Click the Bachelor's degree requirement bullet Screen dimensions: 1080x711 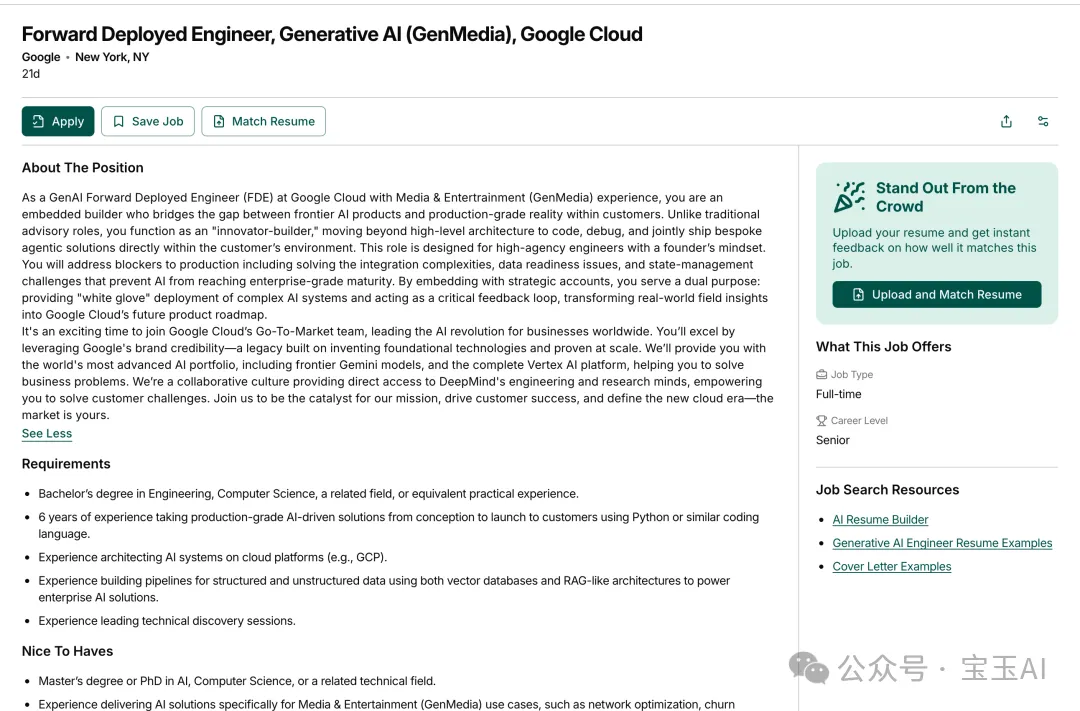309,493
